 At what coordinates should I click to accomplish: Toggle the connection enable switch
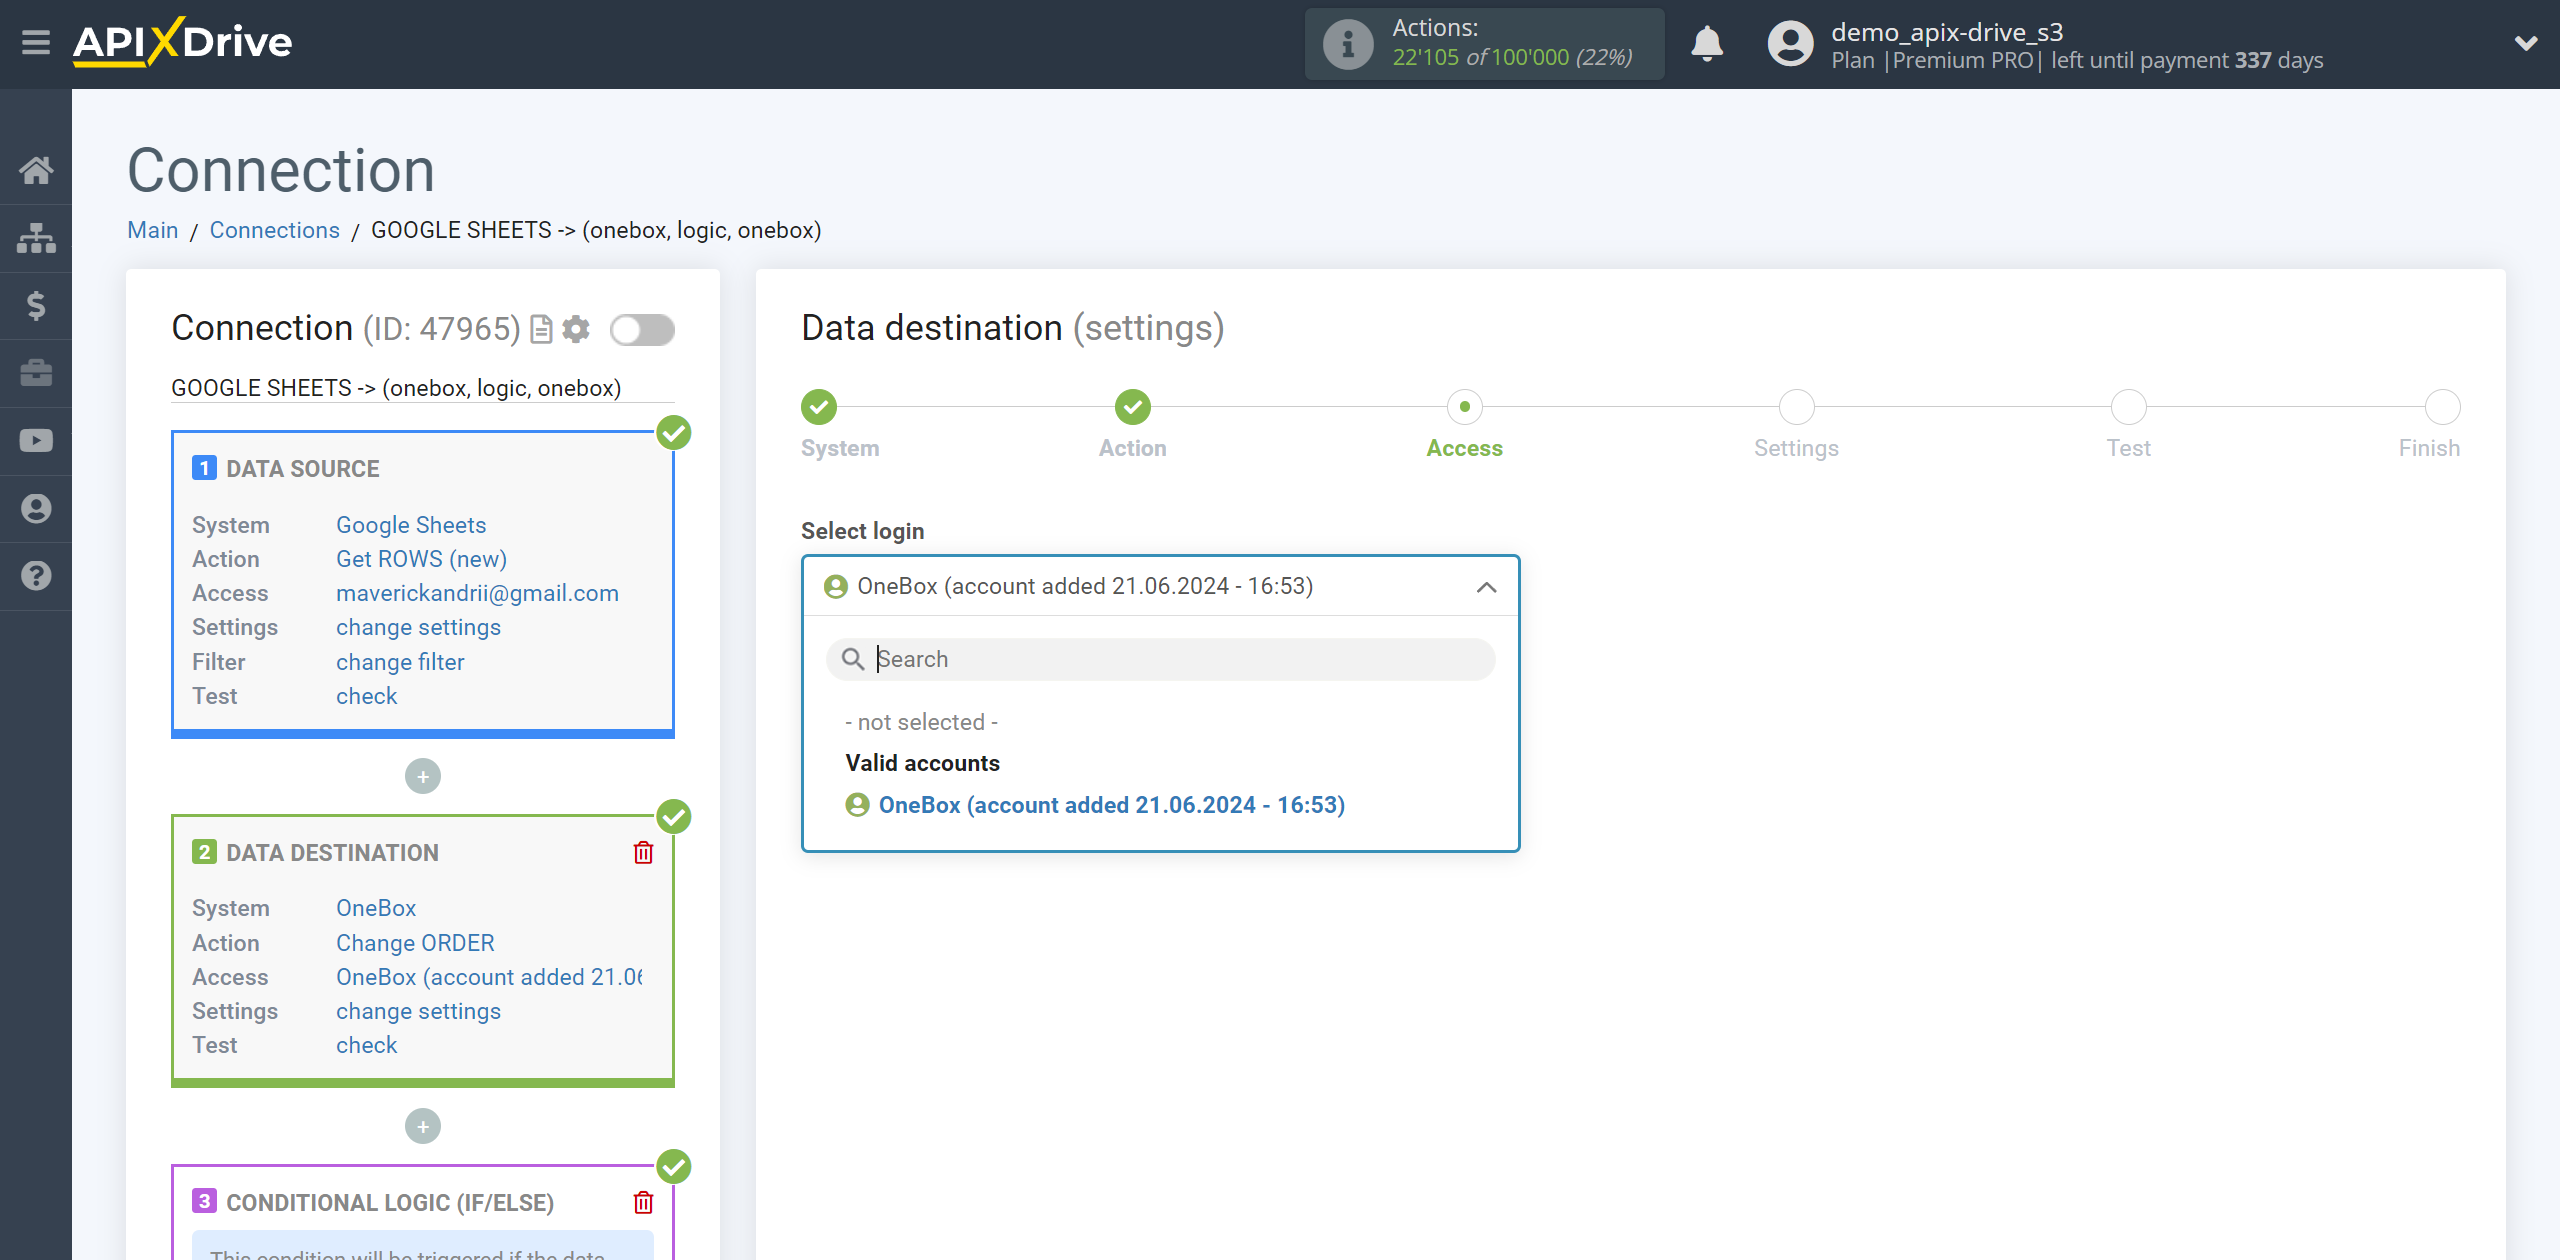643,330
